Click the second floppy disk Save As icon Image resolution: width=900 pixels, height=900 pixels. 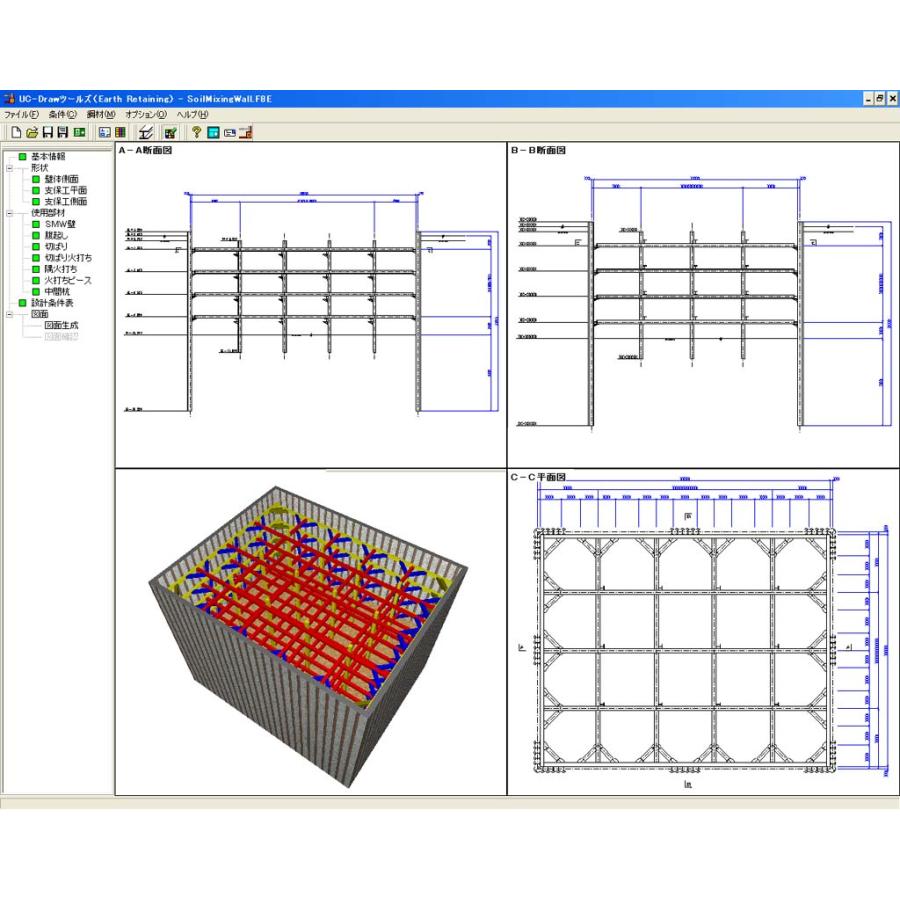tap(63, 133)
